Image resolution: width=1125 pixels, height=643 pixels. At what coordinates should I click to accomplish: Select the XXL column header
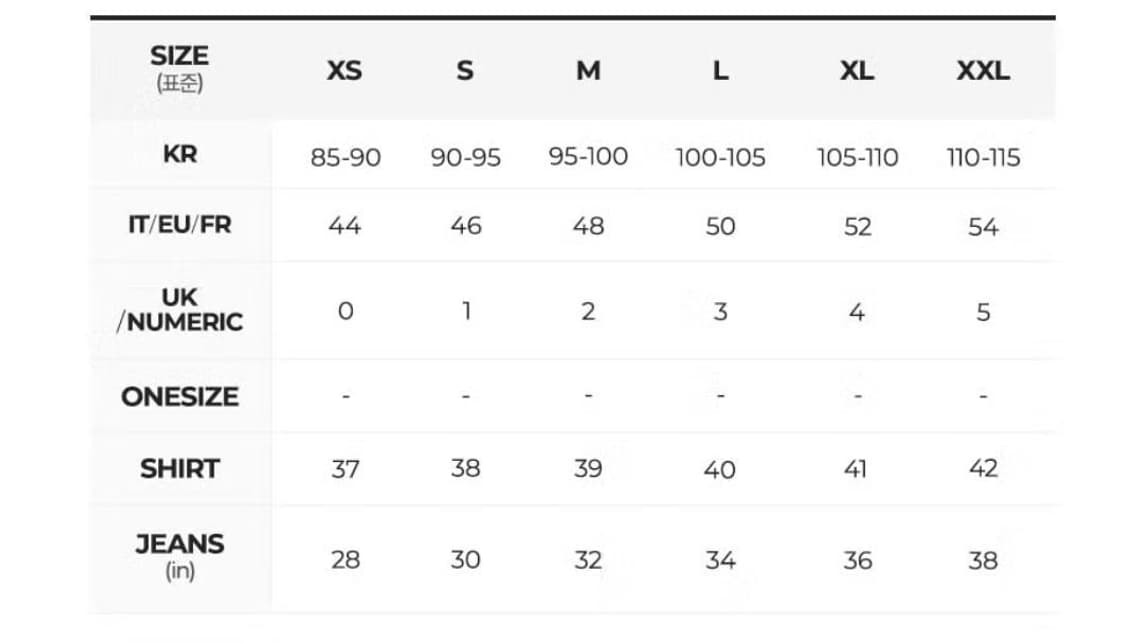982,71
